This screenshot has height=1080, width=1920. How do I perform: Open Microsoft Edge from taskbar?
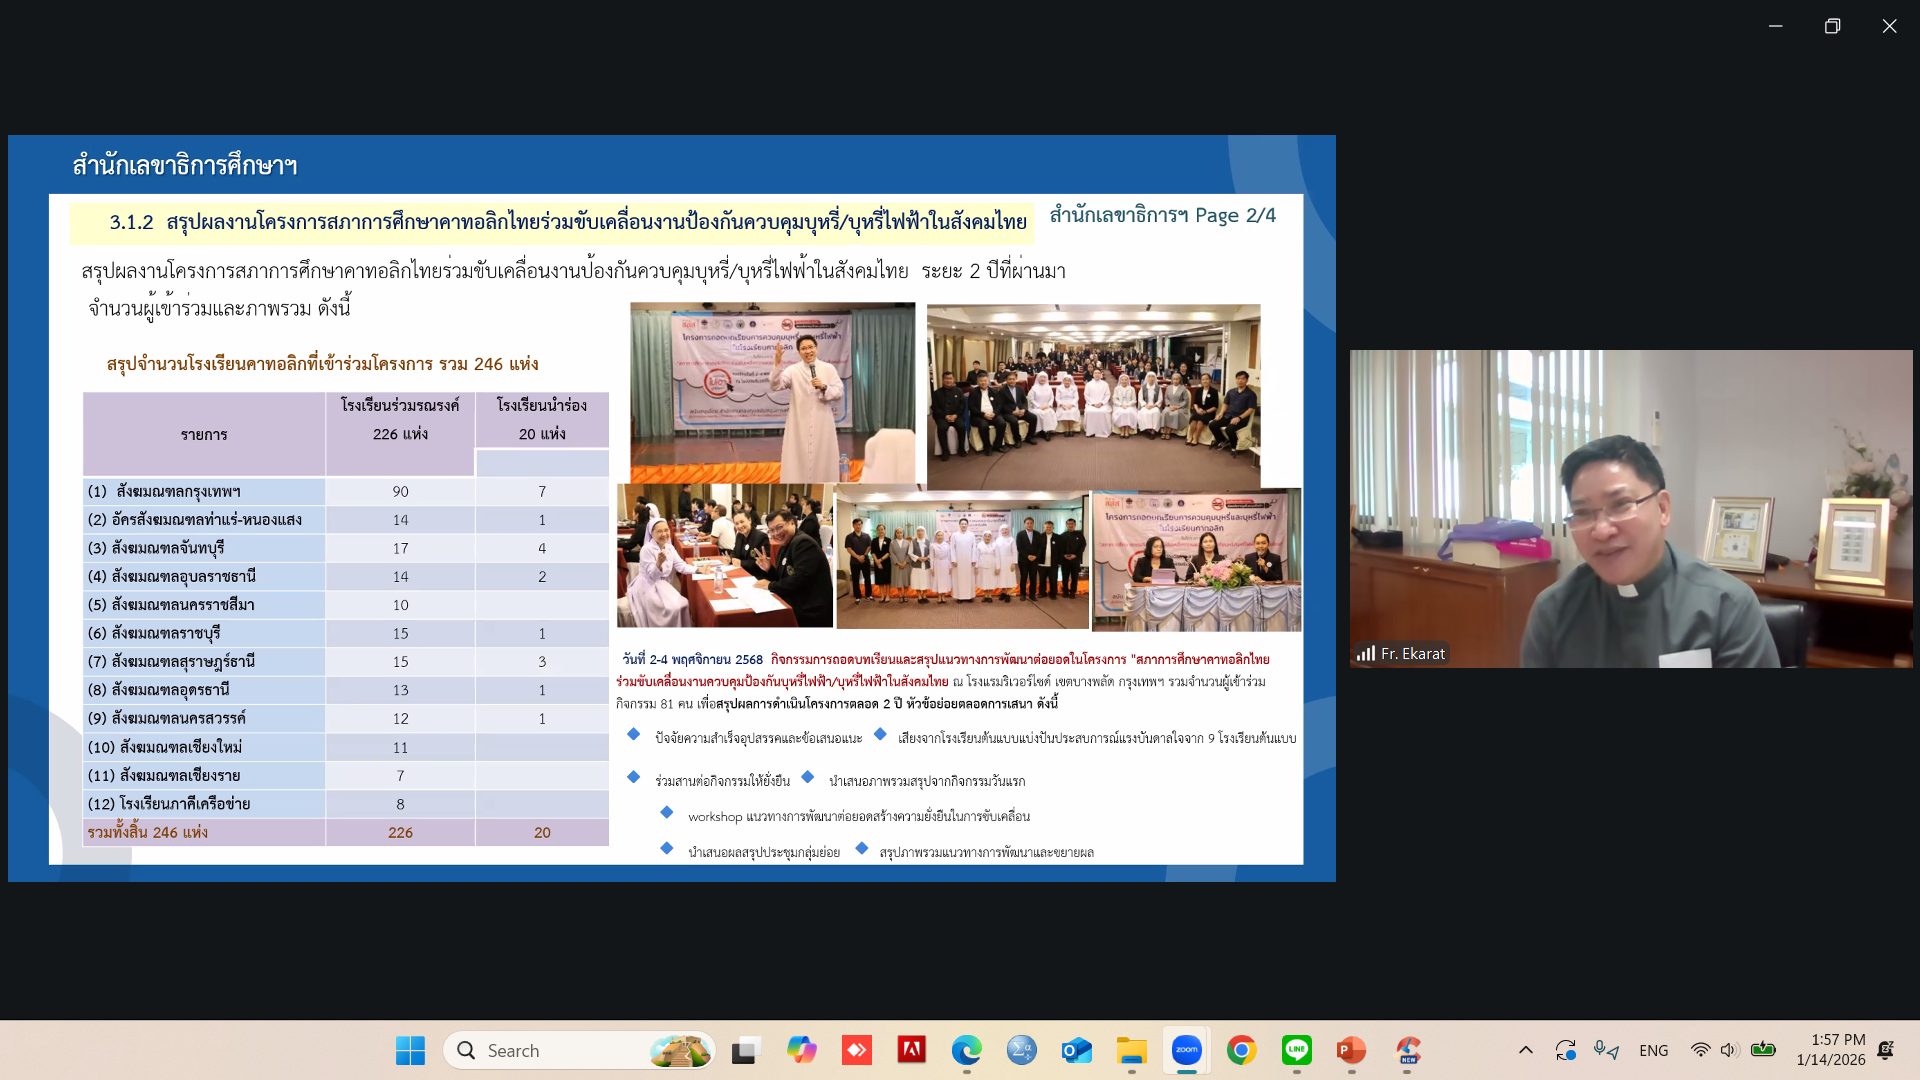tap(966, 1050)
